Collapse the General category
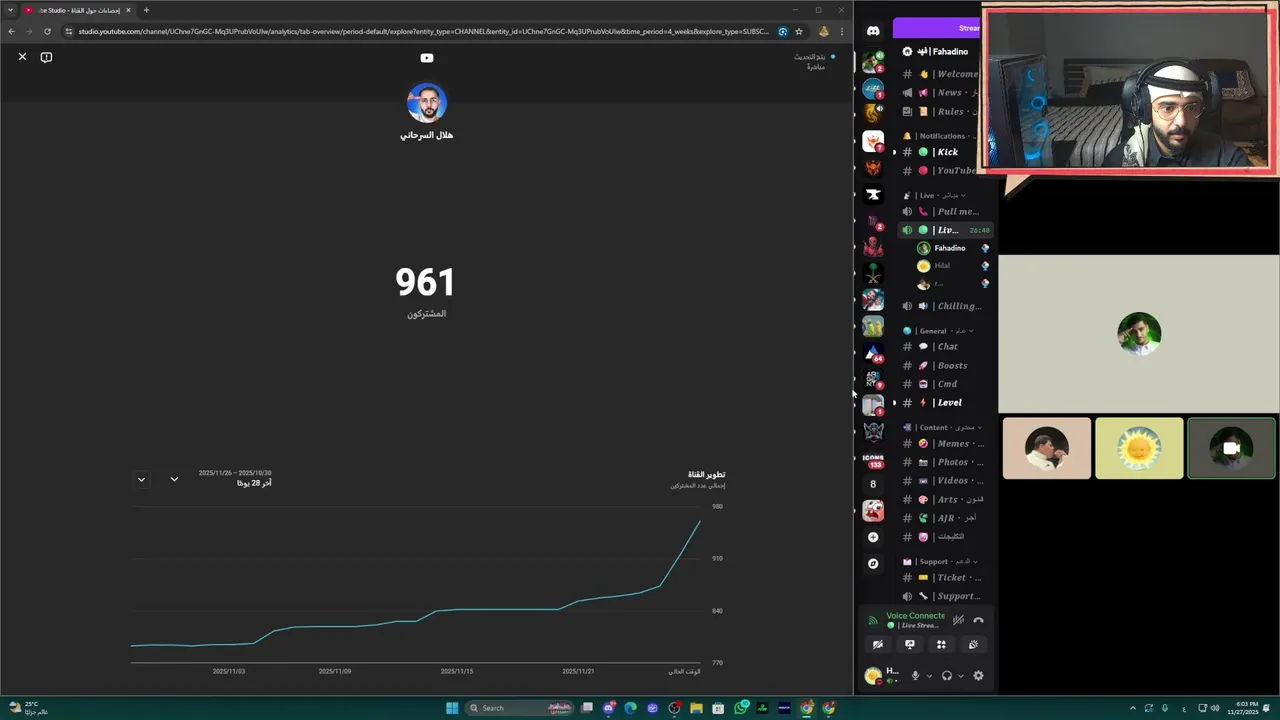 click(x=940, y=331)
